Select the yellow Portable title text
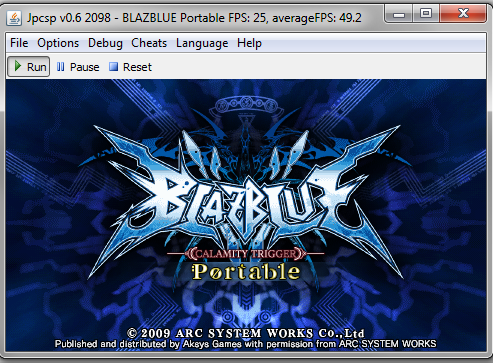 246,272
